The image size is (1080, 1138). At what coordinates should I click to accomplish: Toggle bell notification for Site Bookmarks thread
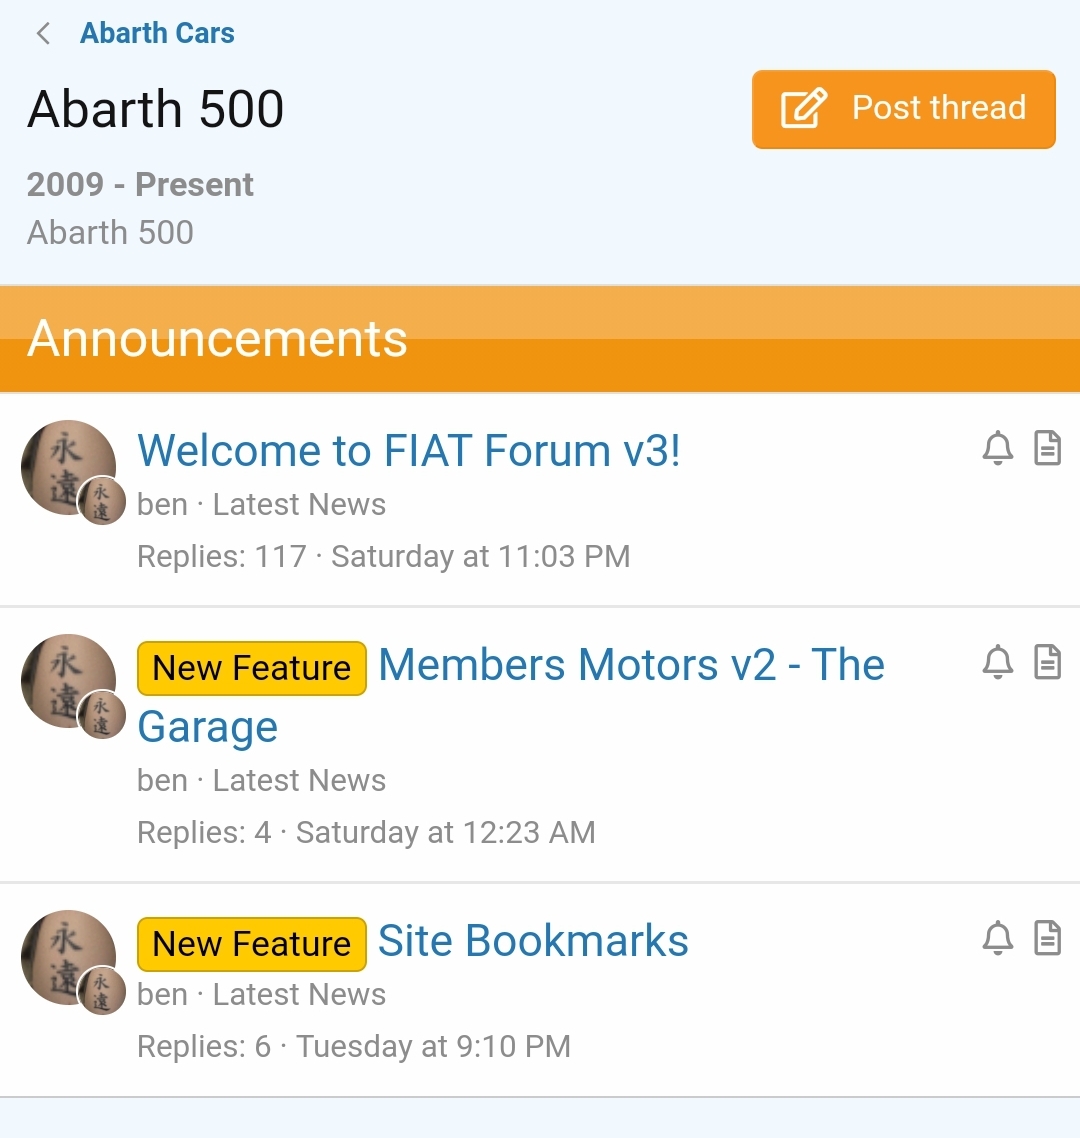pyautogui.click(x=998, y=938)
